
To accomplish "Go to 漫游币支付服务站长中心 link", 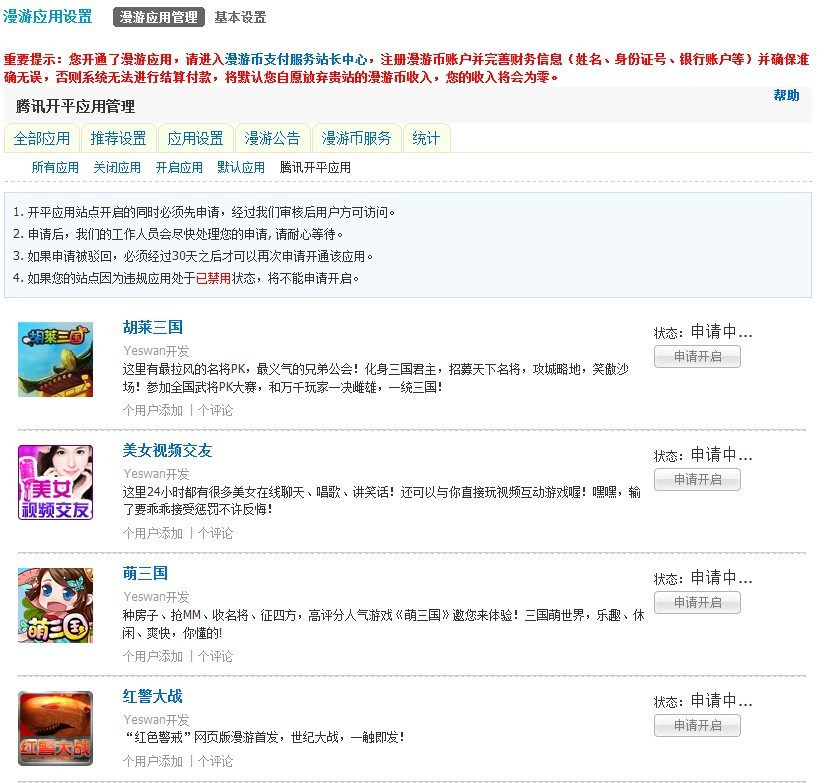I will tap(296, 59).
